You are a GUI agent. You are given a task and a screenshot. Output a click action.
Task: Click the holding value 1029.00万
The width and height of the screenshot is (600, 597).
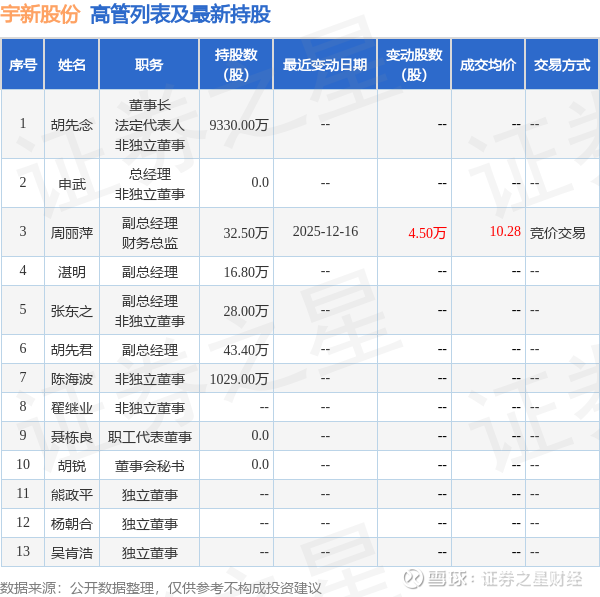[x=239, y=379]
